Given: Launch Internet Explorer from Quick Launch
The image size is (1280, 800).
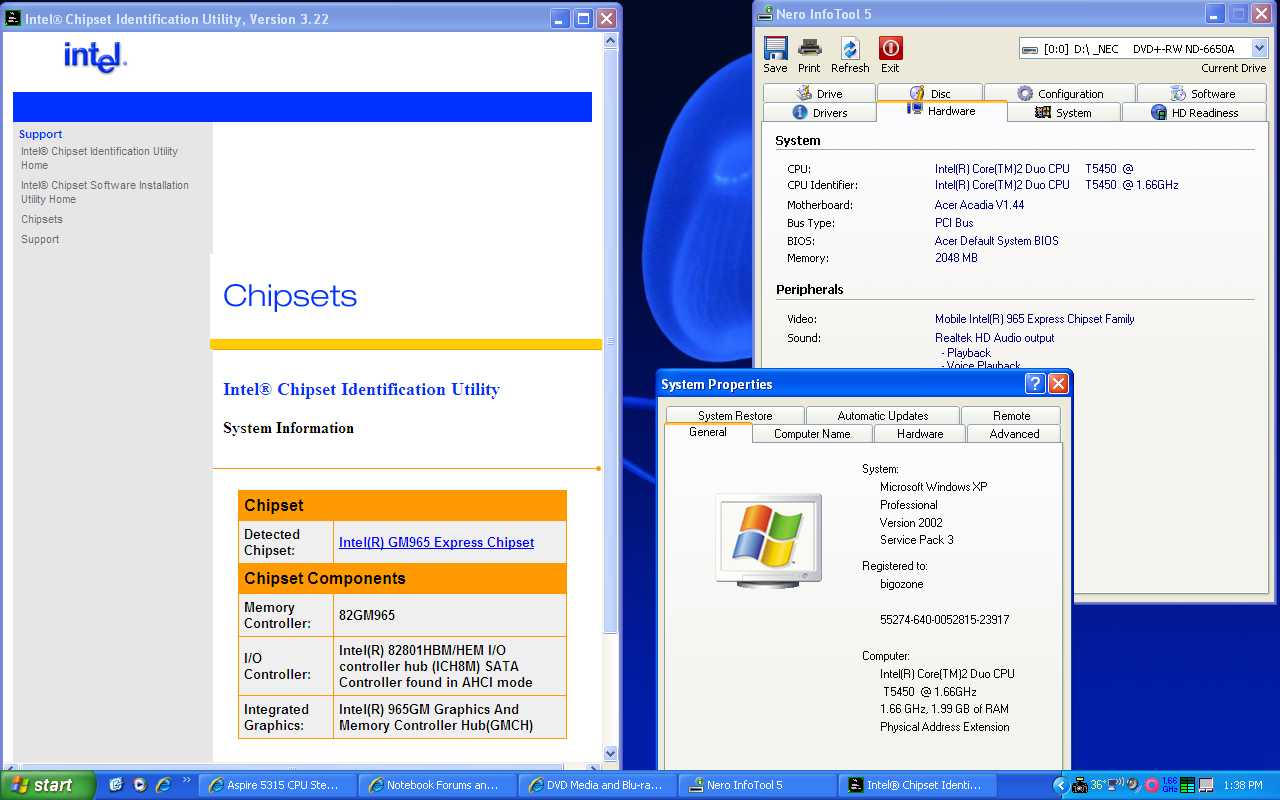Looking at the screenshot, I should pyautogui.click(x=163, y=785).
